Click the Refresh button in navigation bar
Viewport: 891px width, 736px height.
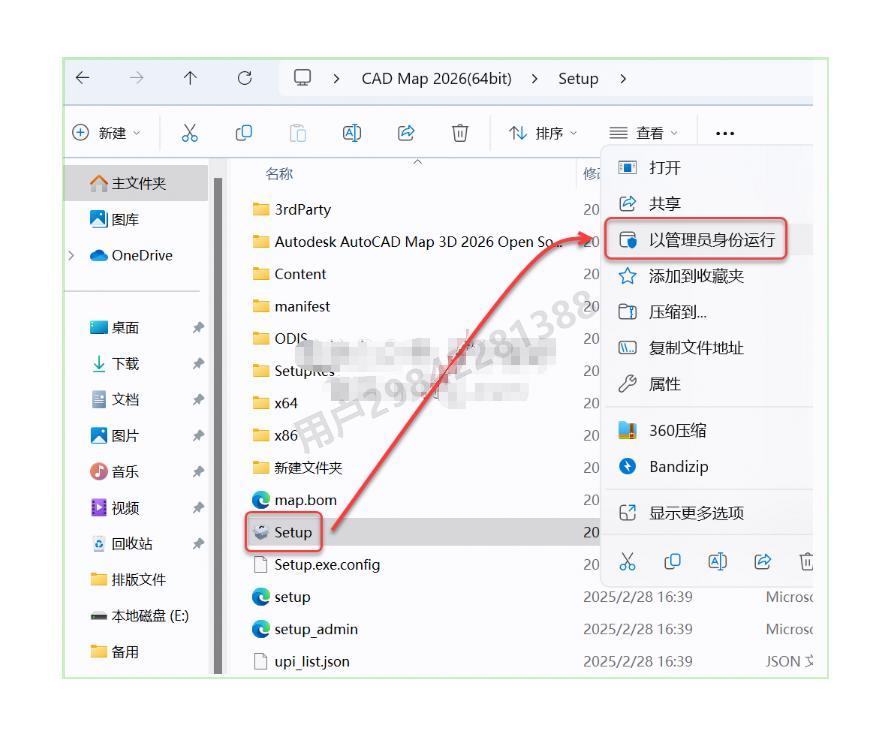[x=245, y=79]
